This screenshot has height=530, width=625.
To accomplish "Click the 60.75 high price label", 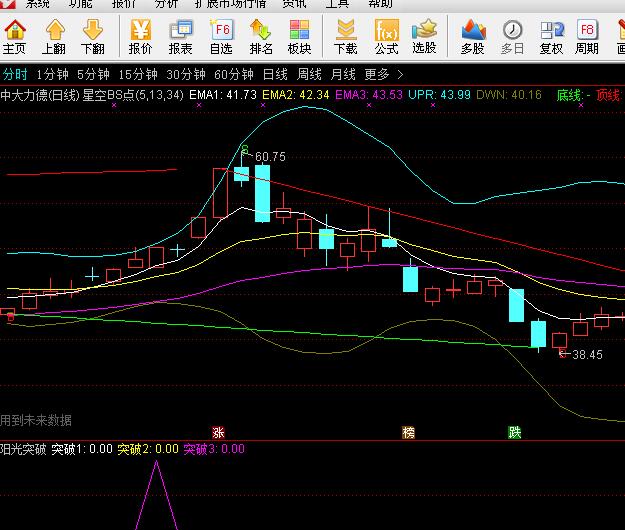I will coord(270,157).
